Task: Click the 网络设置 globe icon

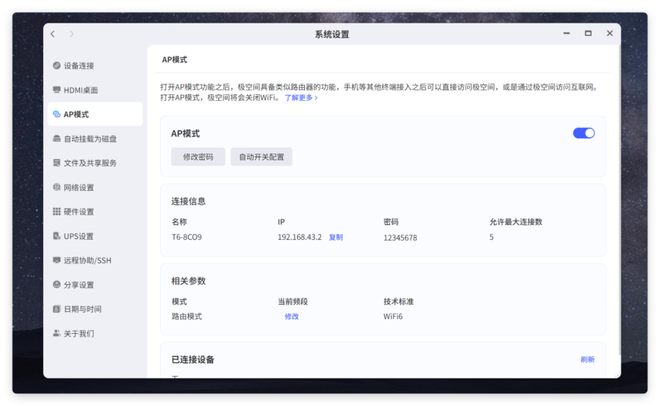Action: [x=57, y=187]
